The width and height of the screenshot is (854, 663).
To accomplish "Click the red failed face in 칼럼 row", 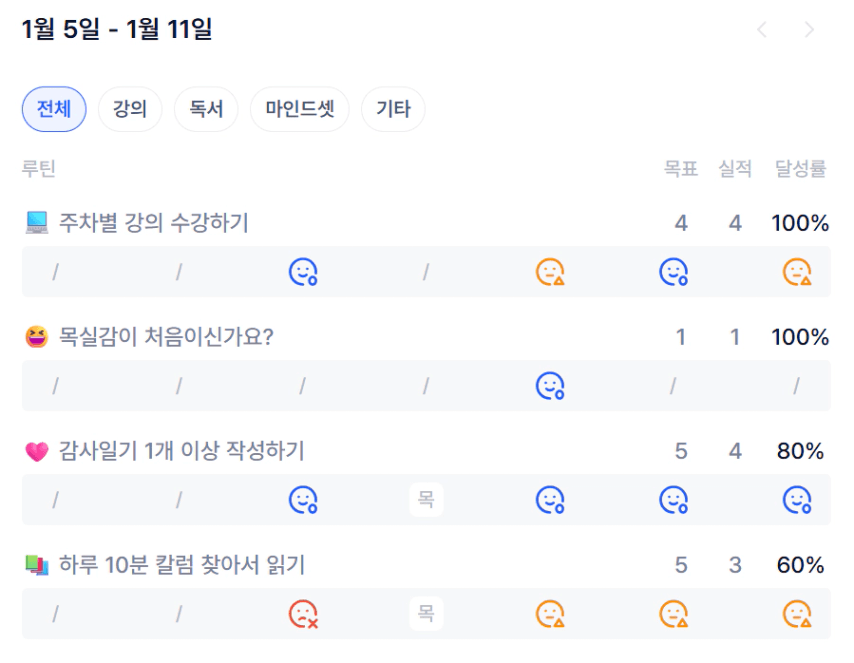I will coord(303,613).
